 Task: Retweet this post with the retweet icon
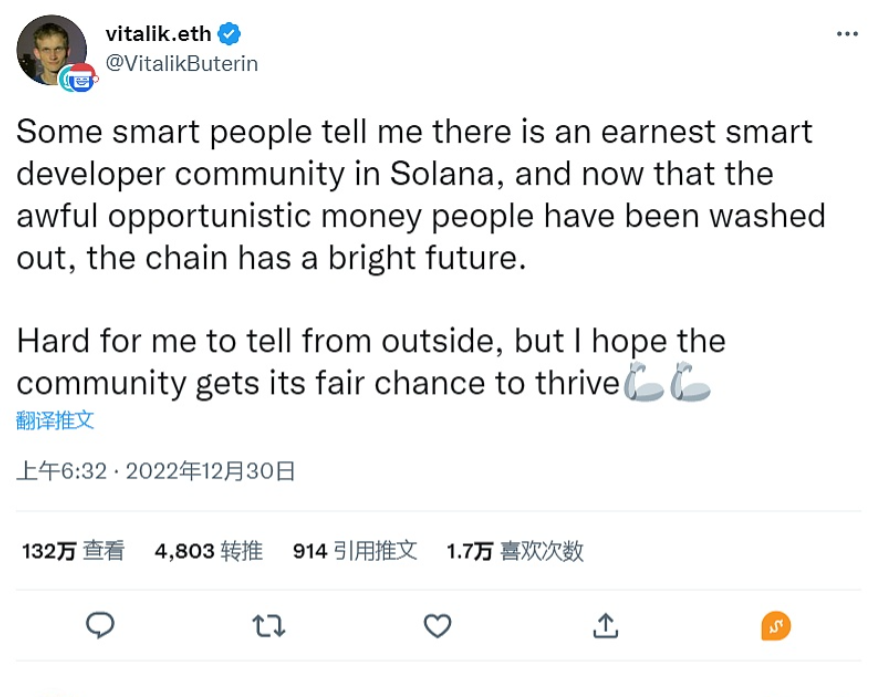(x=268, y=626)
